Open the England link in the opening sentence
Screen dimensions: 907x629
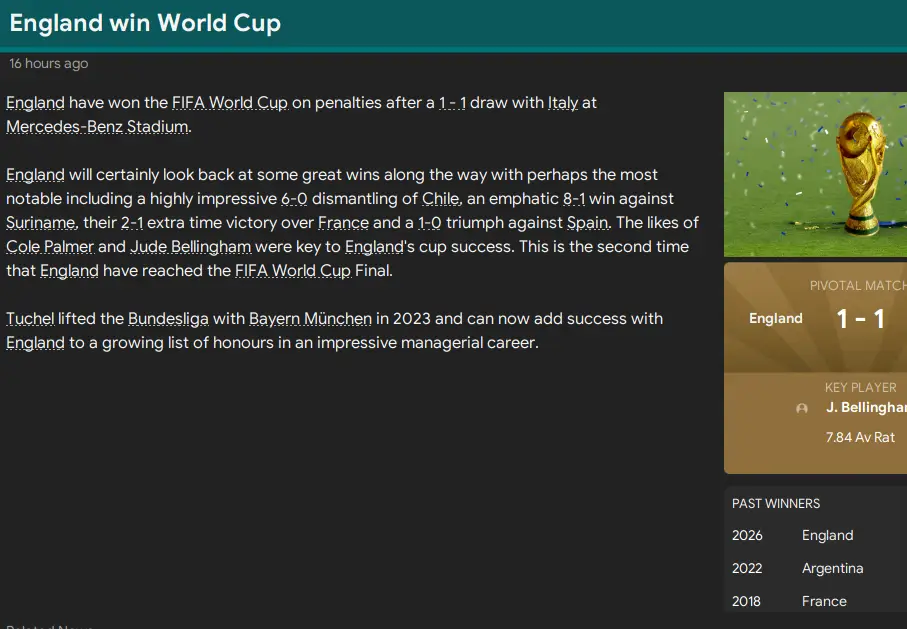tap(33, 102)
